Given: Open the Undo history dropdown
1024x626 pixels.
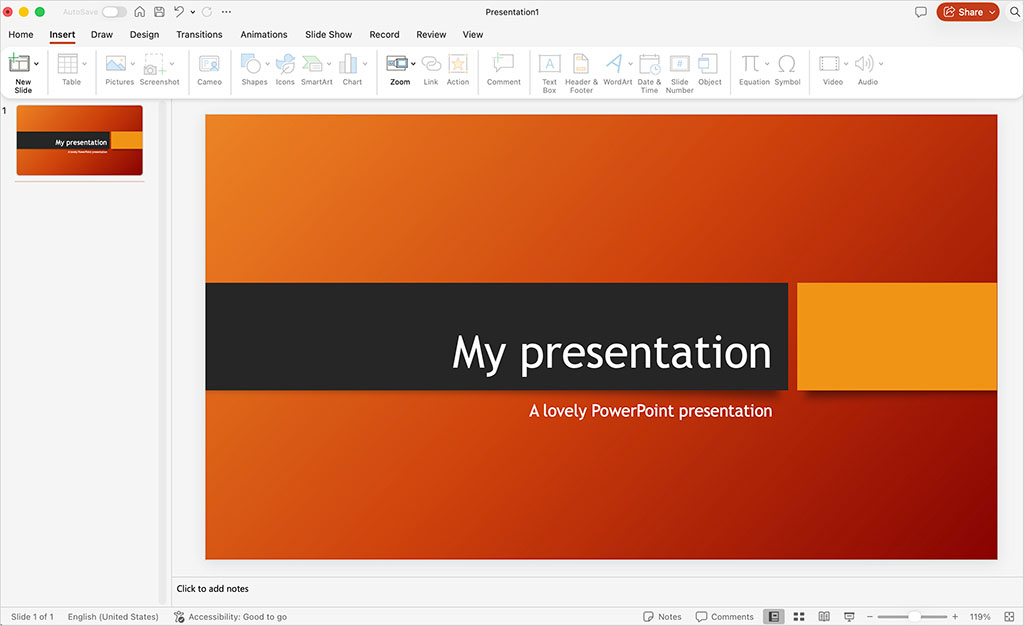Looking at the screenshot, I should 193,12.
